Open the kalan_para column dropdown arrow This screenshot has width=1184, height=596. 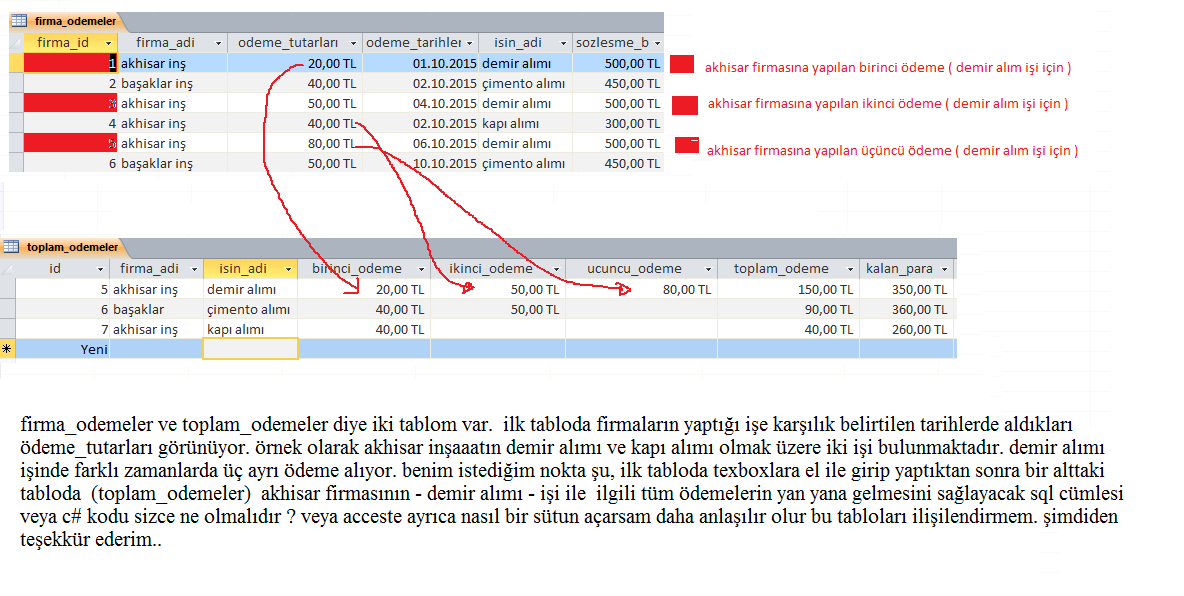(947, 269)
